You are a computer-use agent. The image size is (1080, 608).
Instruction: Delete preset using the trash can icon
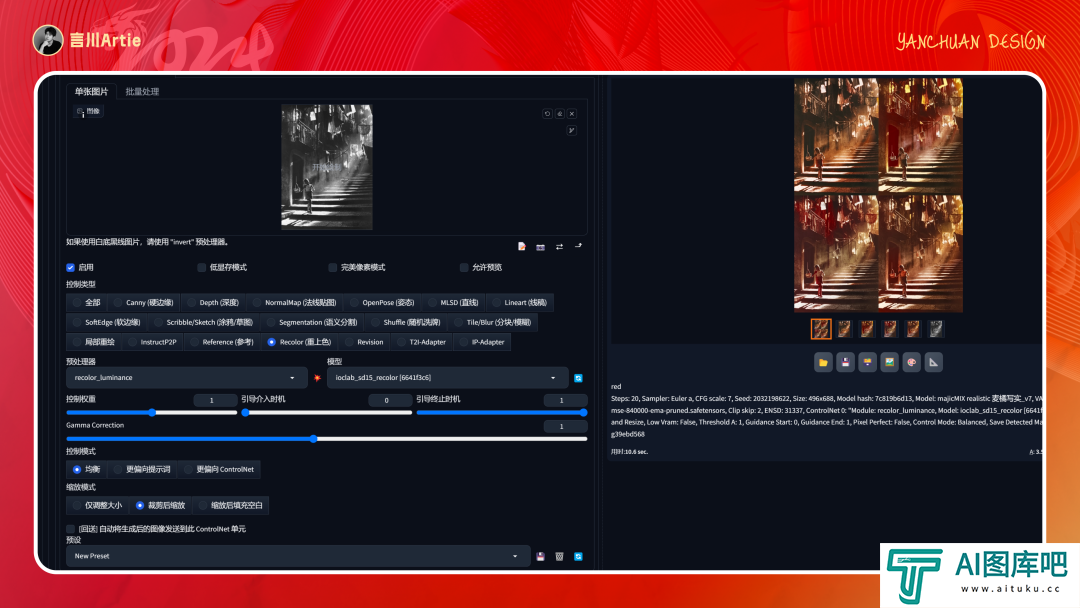560,556
